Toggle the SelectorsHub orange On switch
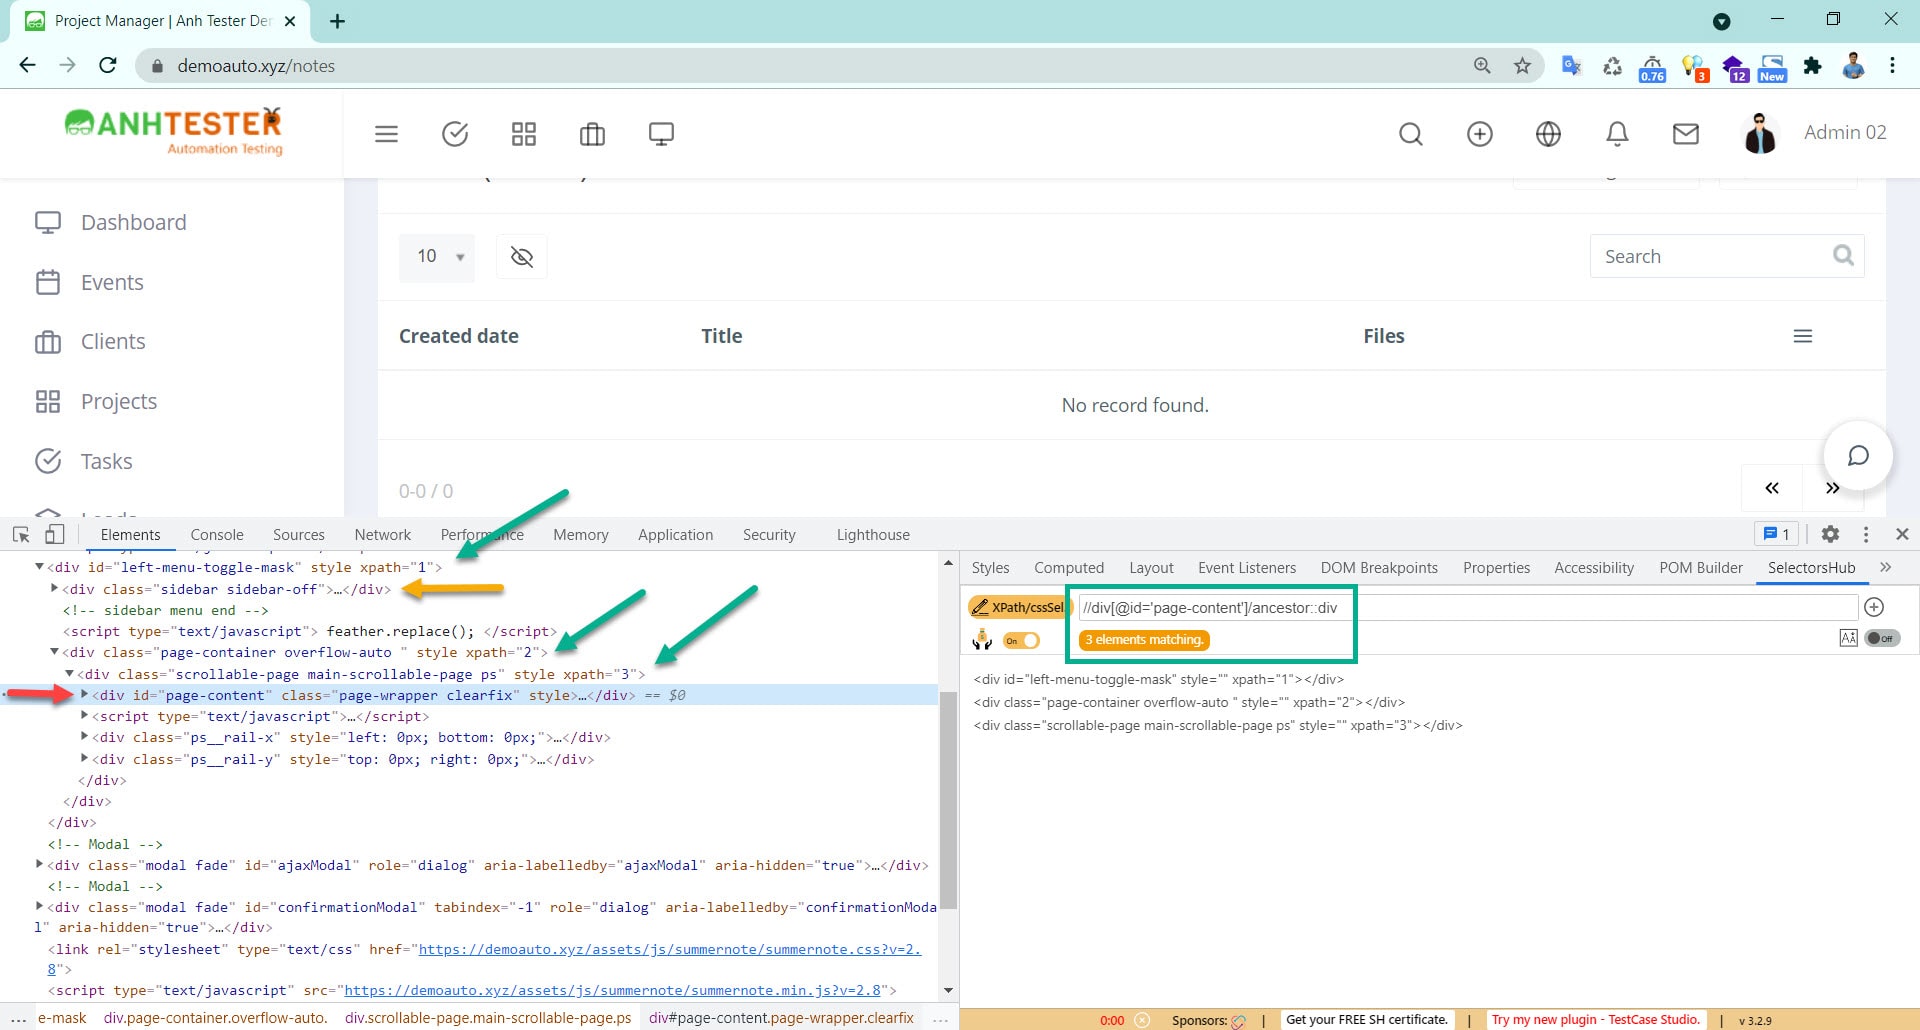Image resolution: width=1920 pixels, height=1030 pixels. pyautogui.click(x=1022, y=640)
